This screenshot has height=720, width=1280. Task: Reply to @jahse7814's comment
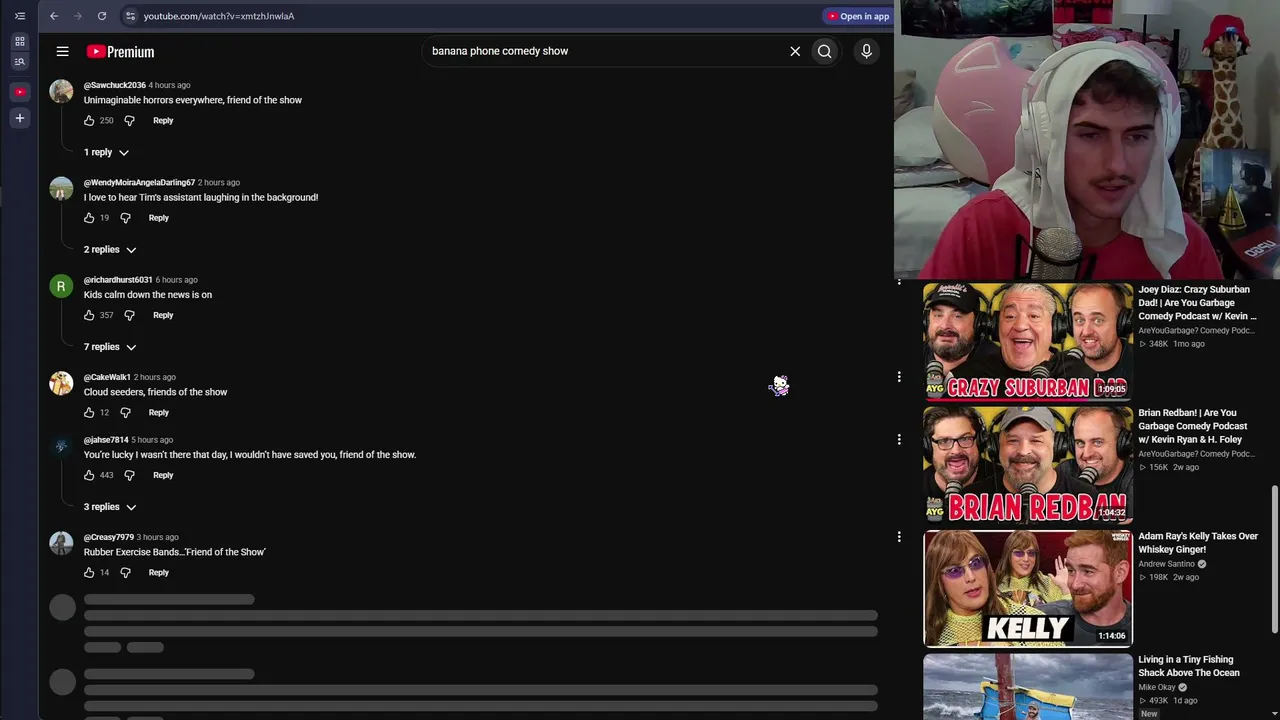[163, 475]
